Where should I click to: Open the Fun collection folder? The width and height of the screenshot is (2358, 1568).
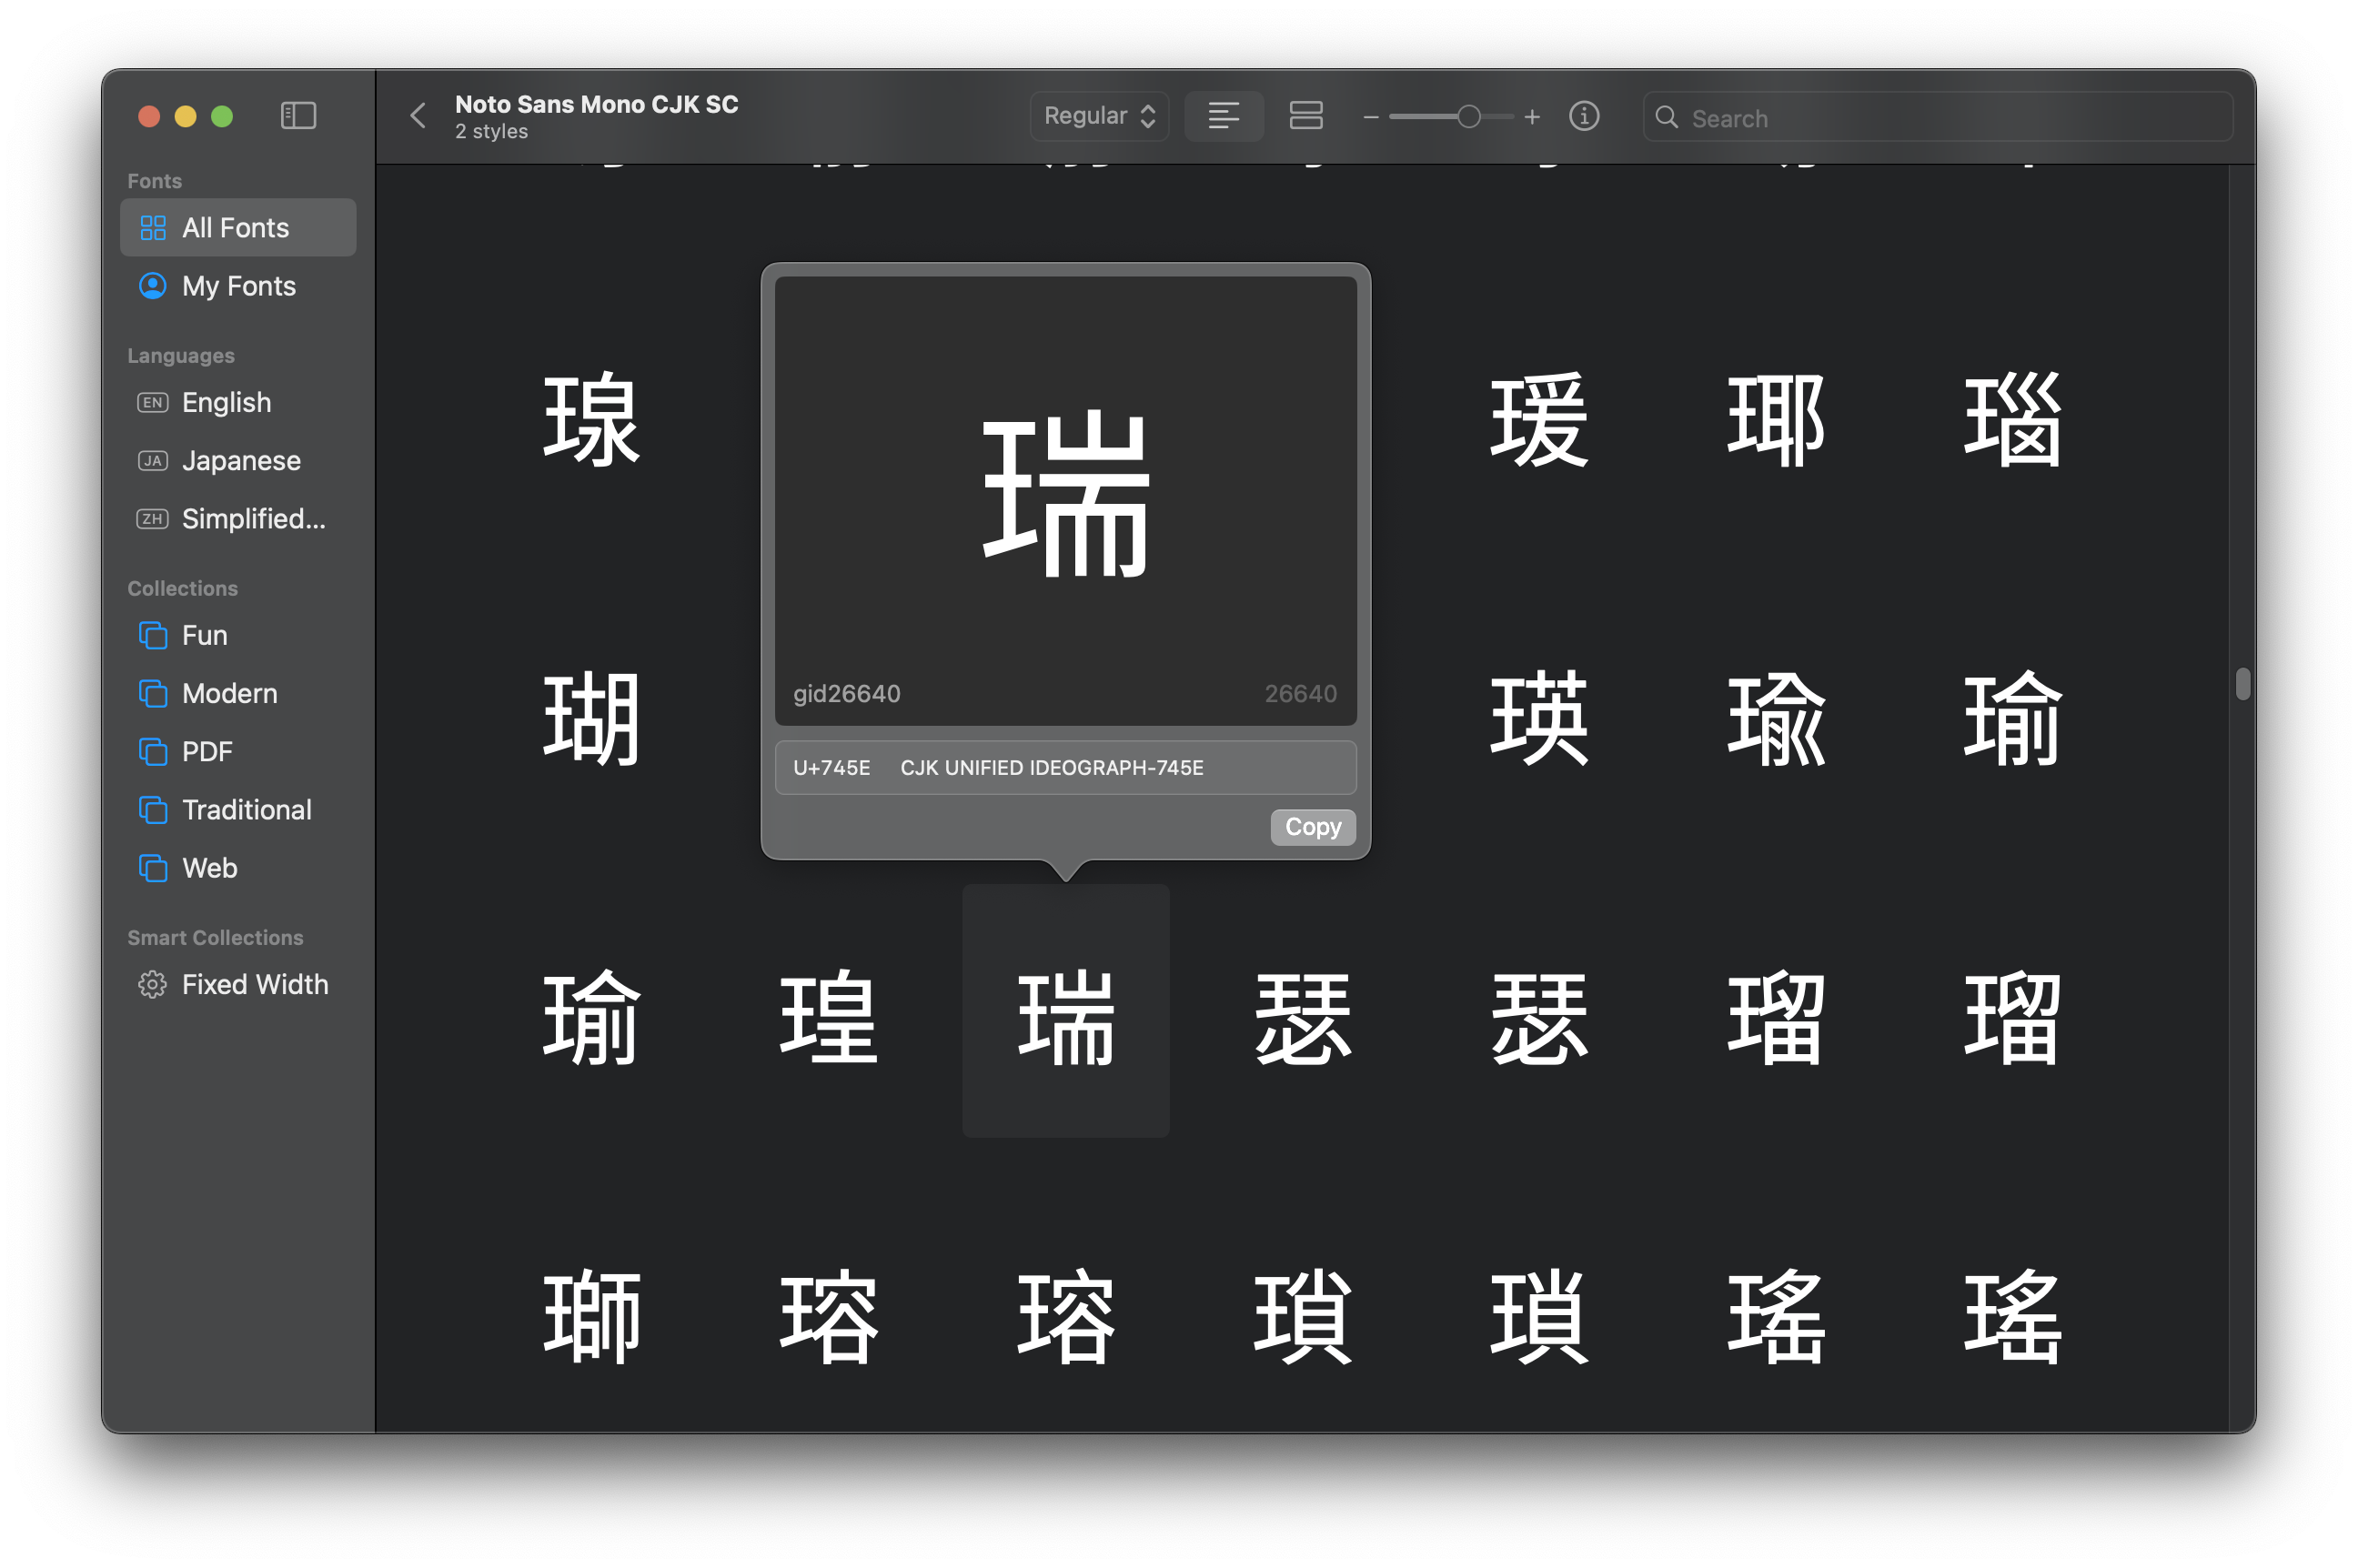[204, 635]
